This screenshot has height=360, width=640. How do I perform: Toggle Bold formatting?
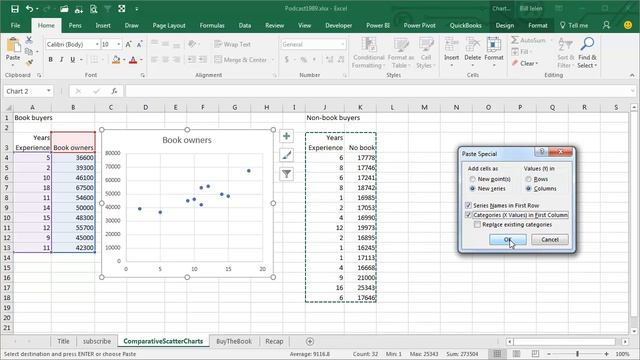click(x=51, y=60)
